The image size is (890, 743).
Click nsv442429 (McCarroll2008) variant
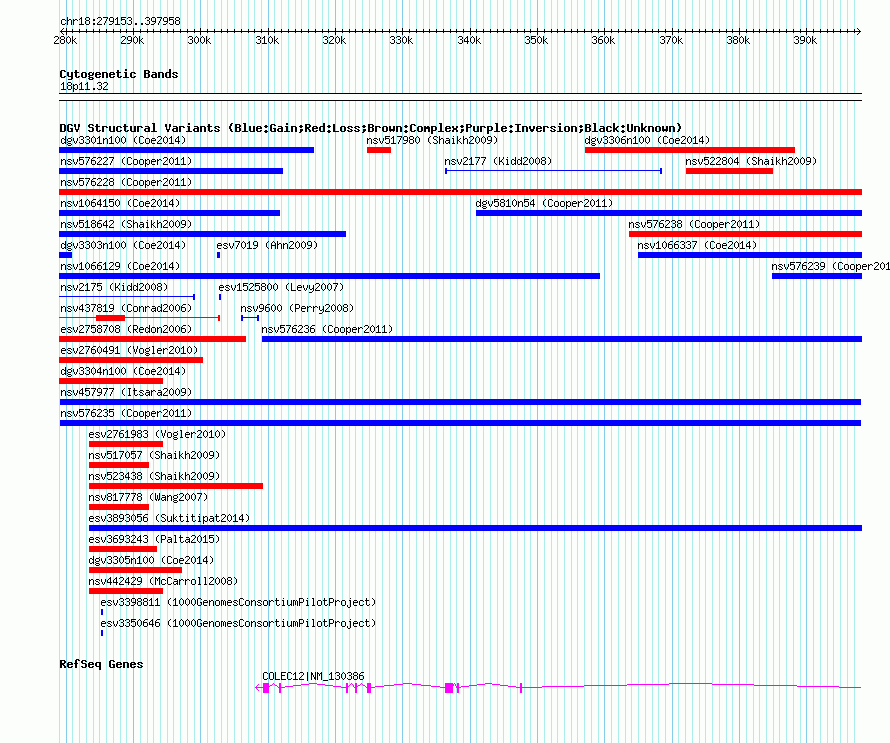tap(126, 591)
